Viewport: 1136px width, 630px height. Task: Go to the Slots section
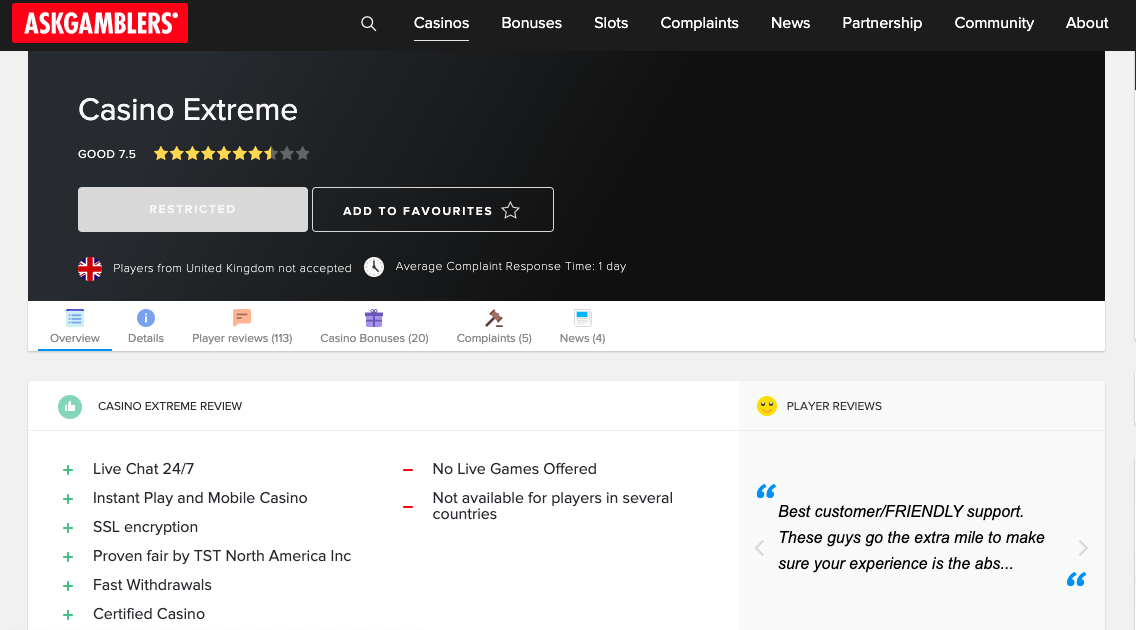[x=611, y=23]
